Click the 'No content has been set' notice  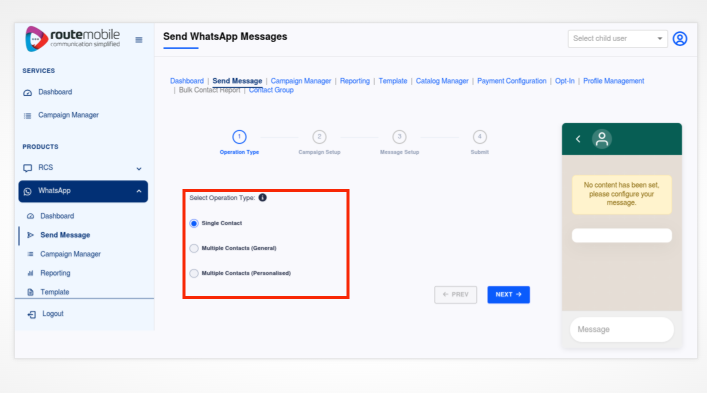point(622,194)
